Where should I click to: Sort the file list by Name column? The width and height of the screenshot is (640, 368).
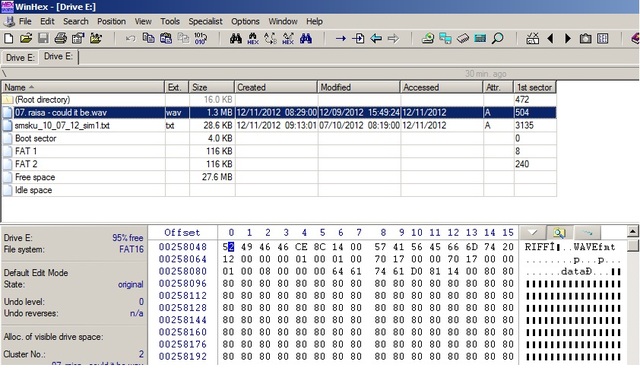click(83, 87)
